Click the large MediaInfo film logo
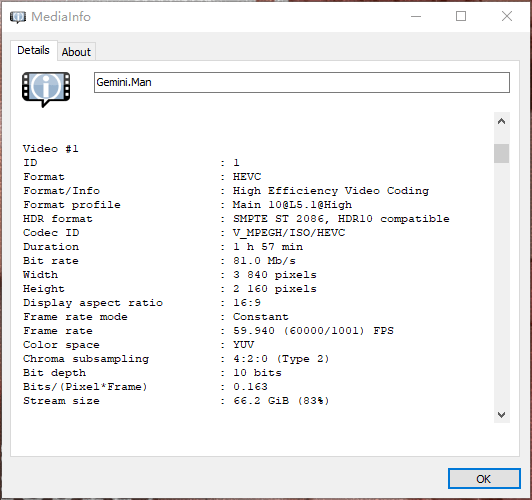Image resolution: width=532 pixels, height=500 pixels. click(x=46, y=89)
